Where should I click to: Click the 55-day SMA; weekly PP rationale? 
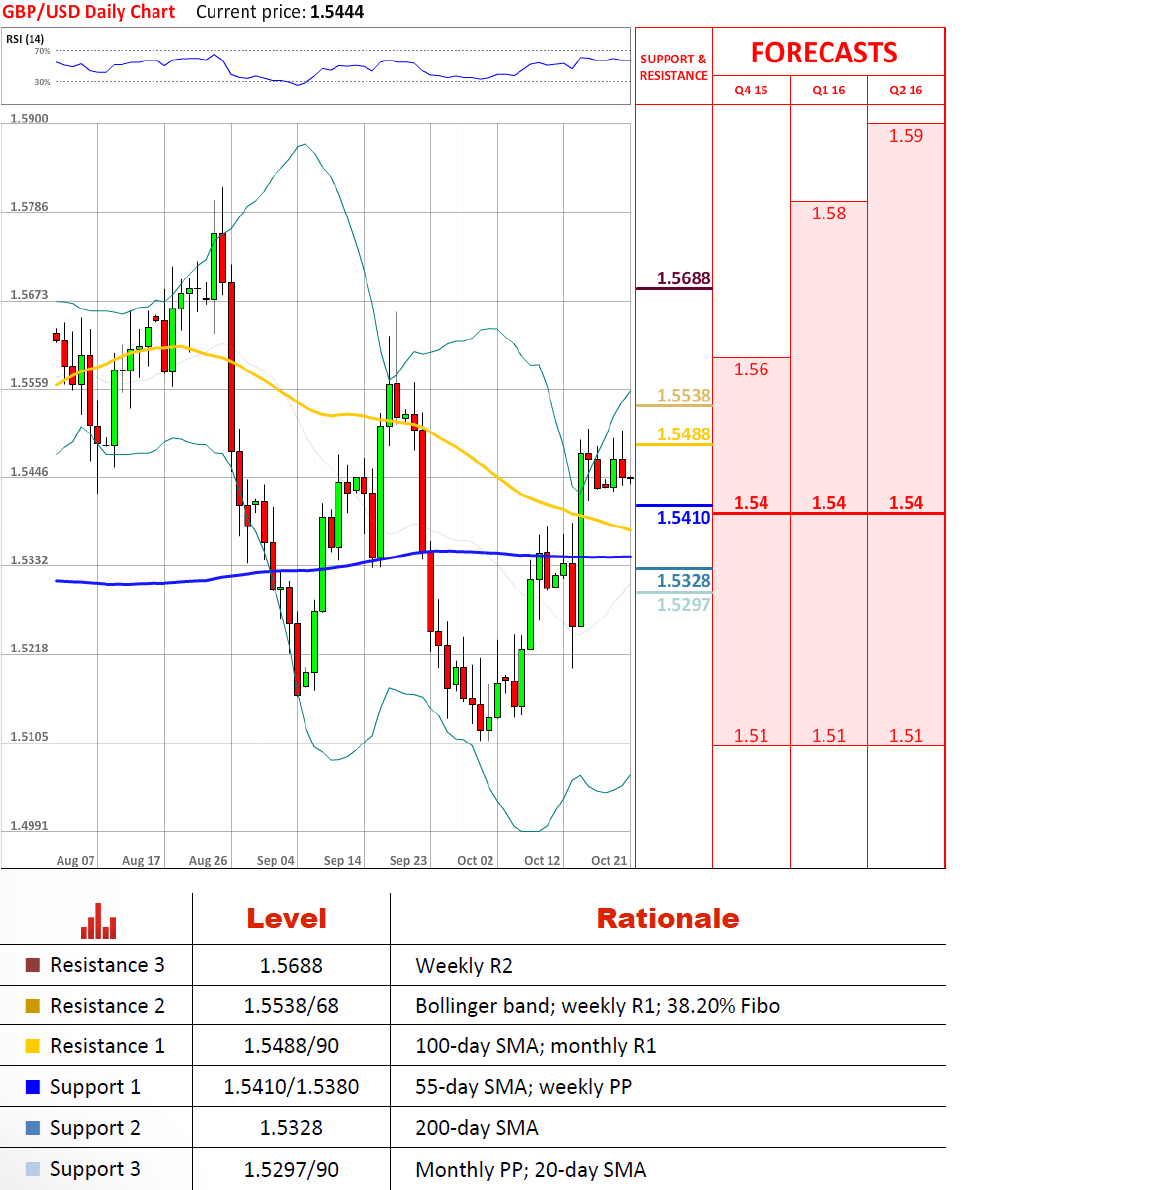coord(524,1088)
